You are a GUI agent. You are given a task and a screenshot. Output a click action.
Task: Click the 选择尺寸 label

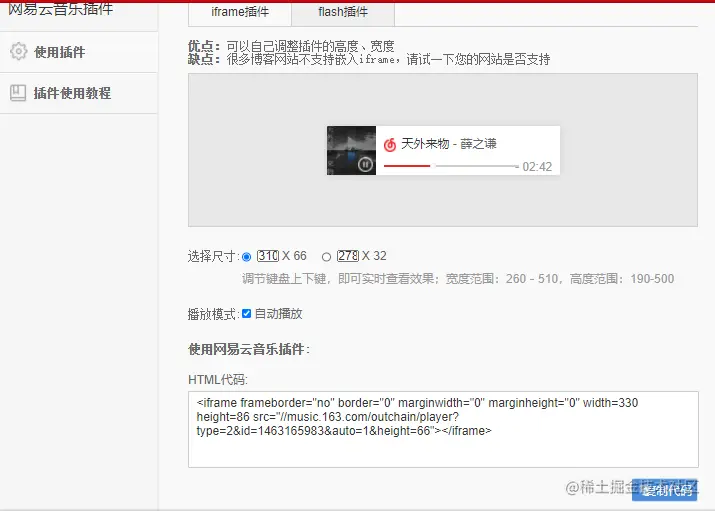click(x=212, y=256)
